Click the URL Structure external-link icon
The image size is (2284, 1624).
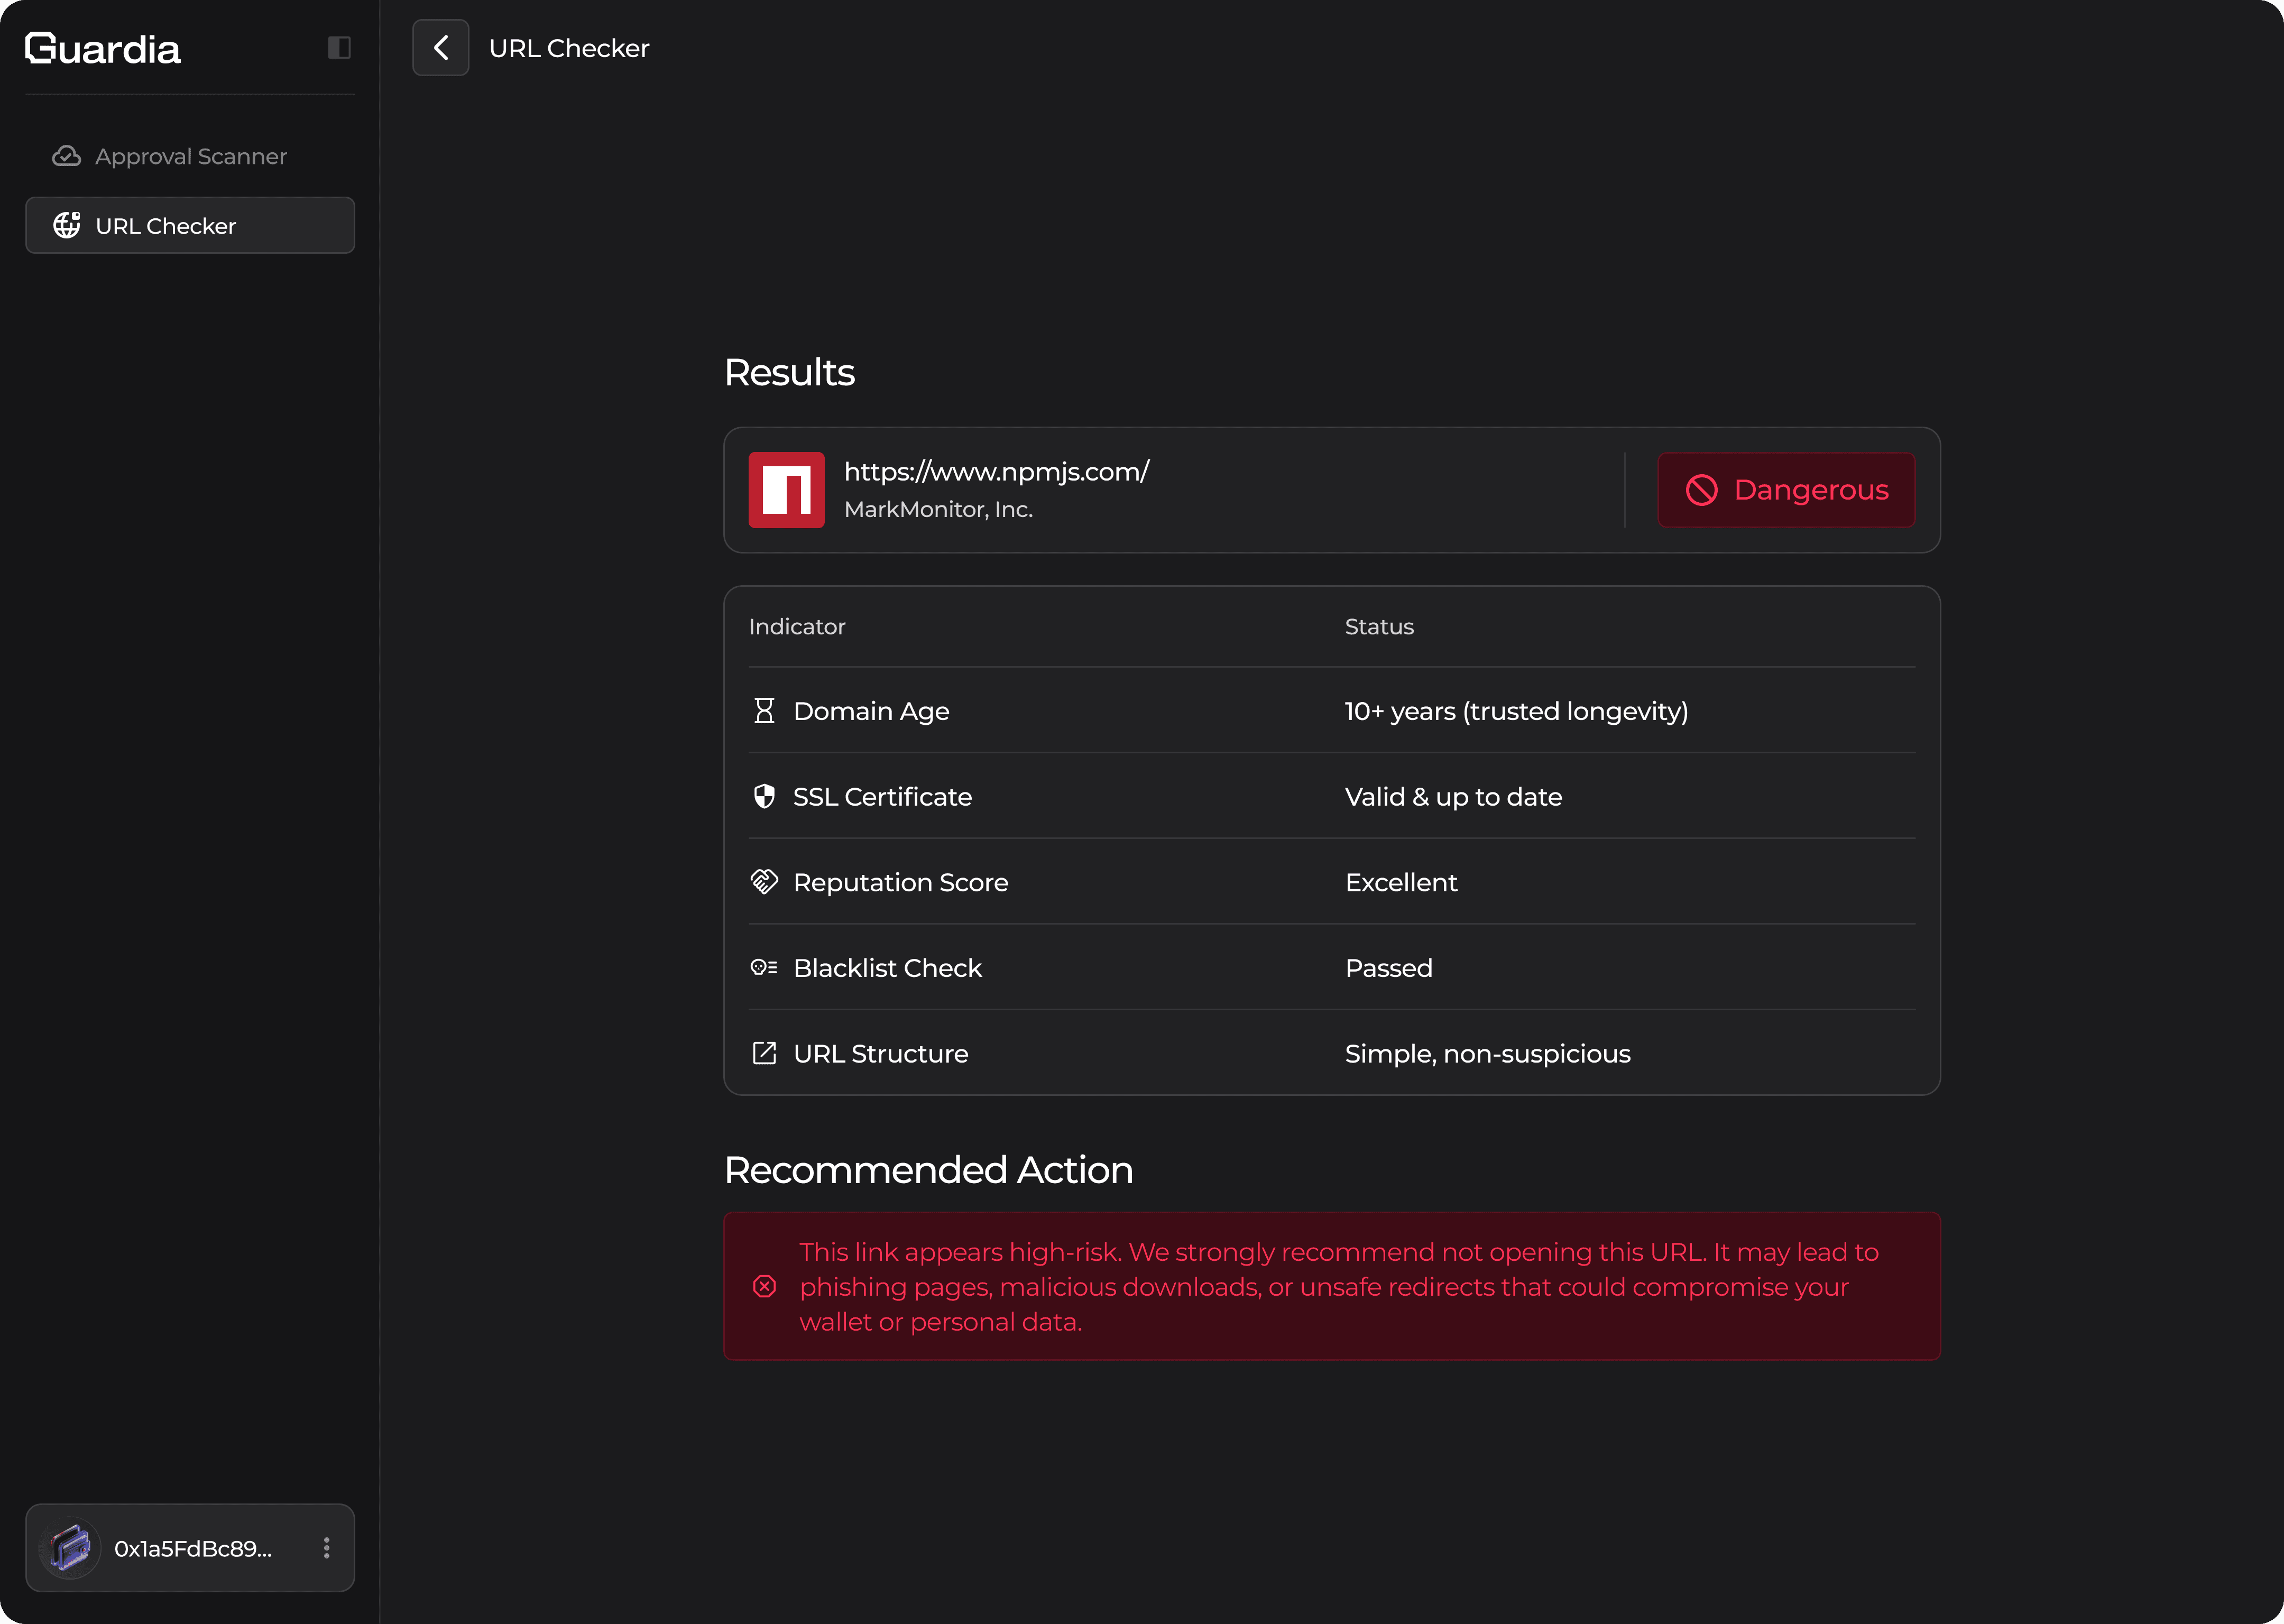[764, 1053]
